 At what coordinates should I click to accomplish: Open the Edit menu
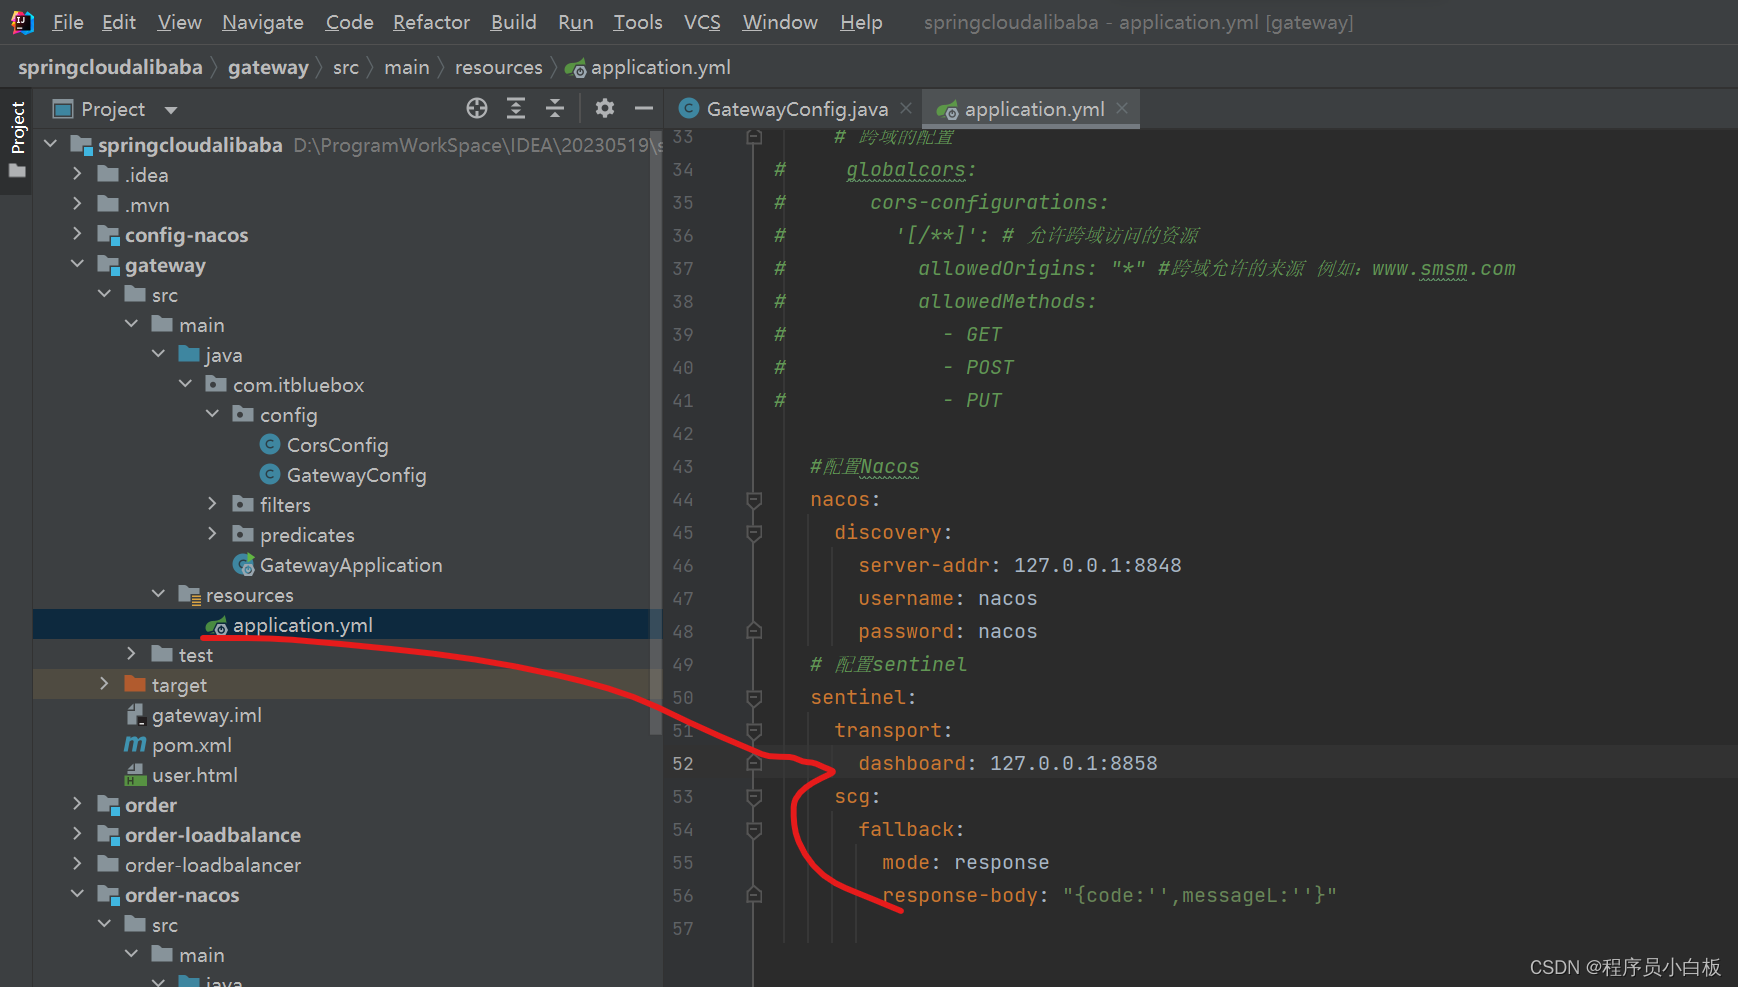[119, 22]
